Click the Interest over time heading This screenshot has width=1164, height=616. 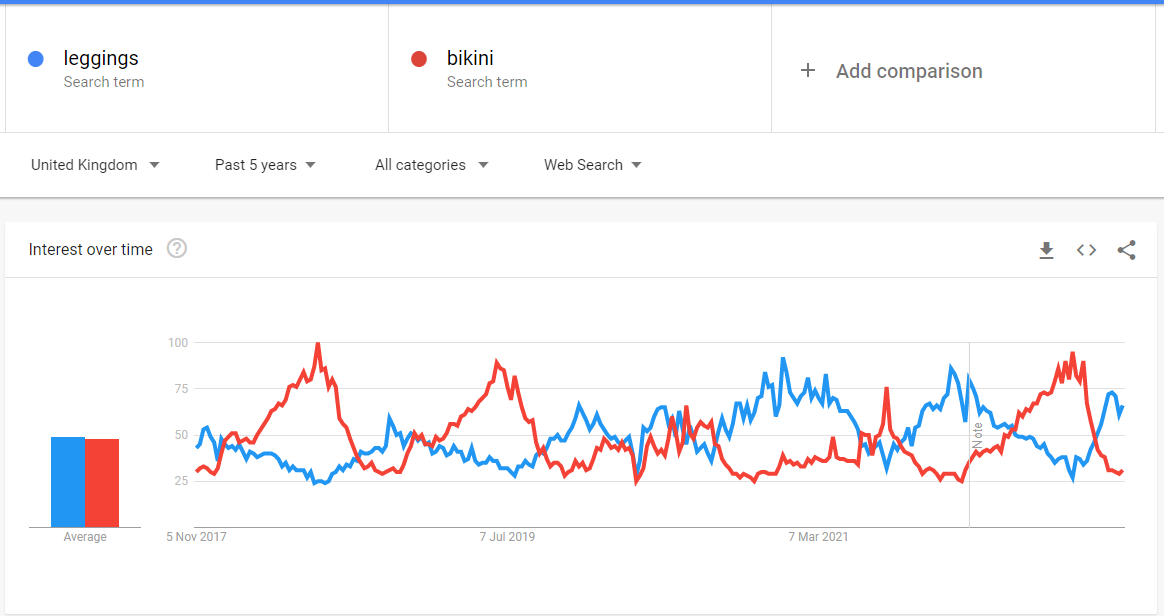[x=91, y=249]
